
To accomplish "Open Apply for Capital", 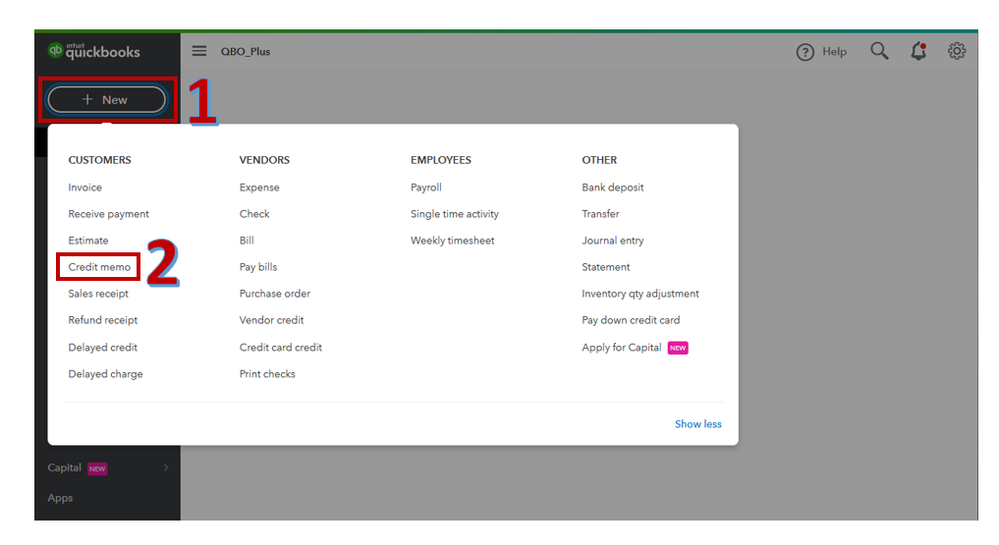I will pos(621,347).
